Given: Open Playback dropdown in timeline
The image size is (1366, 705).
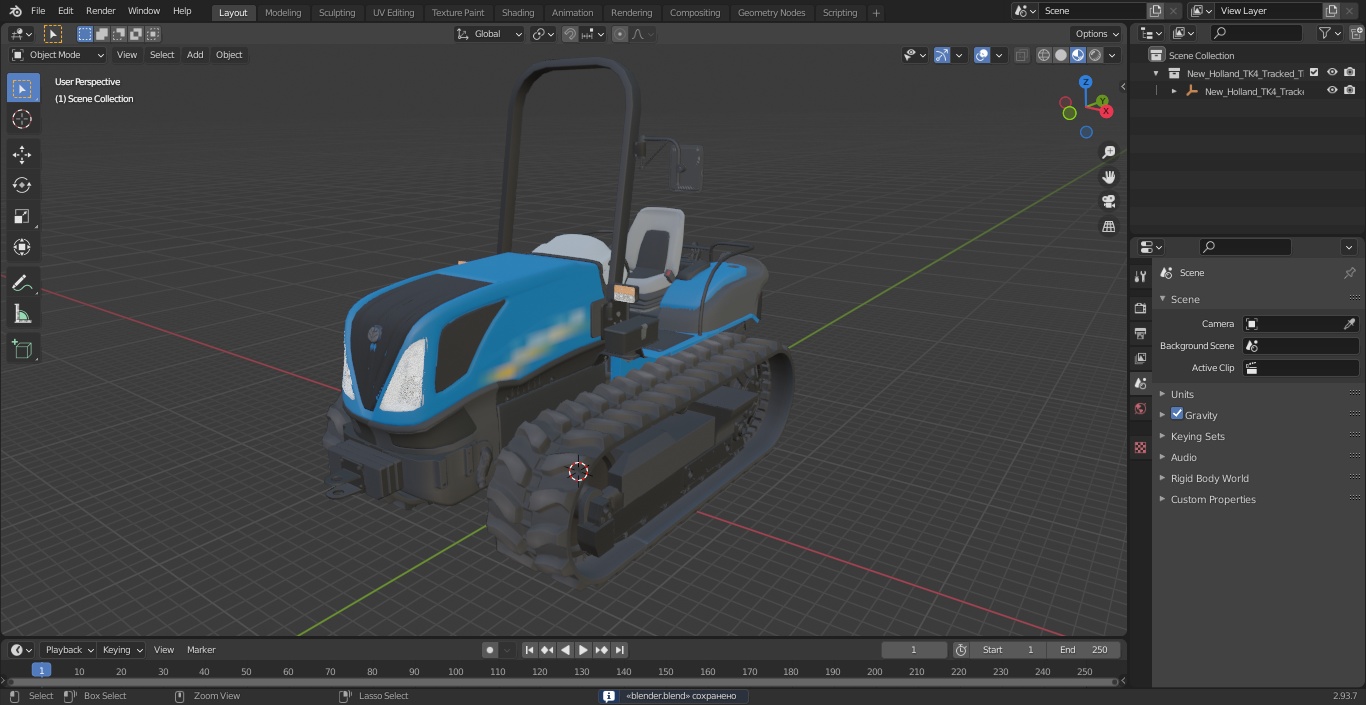Looking at the screenshot, I should (x=69, y=650).
